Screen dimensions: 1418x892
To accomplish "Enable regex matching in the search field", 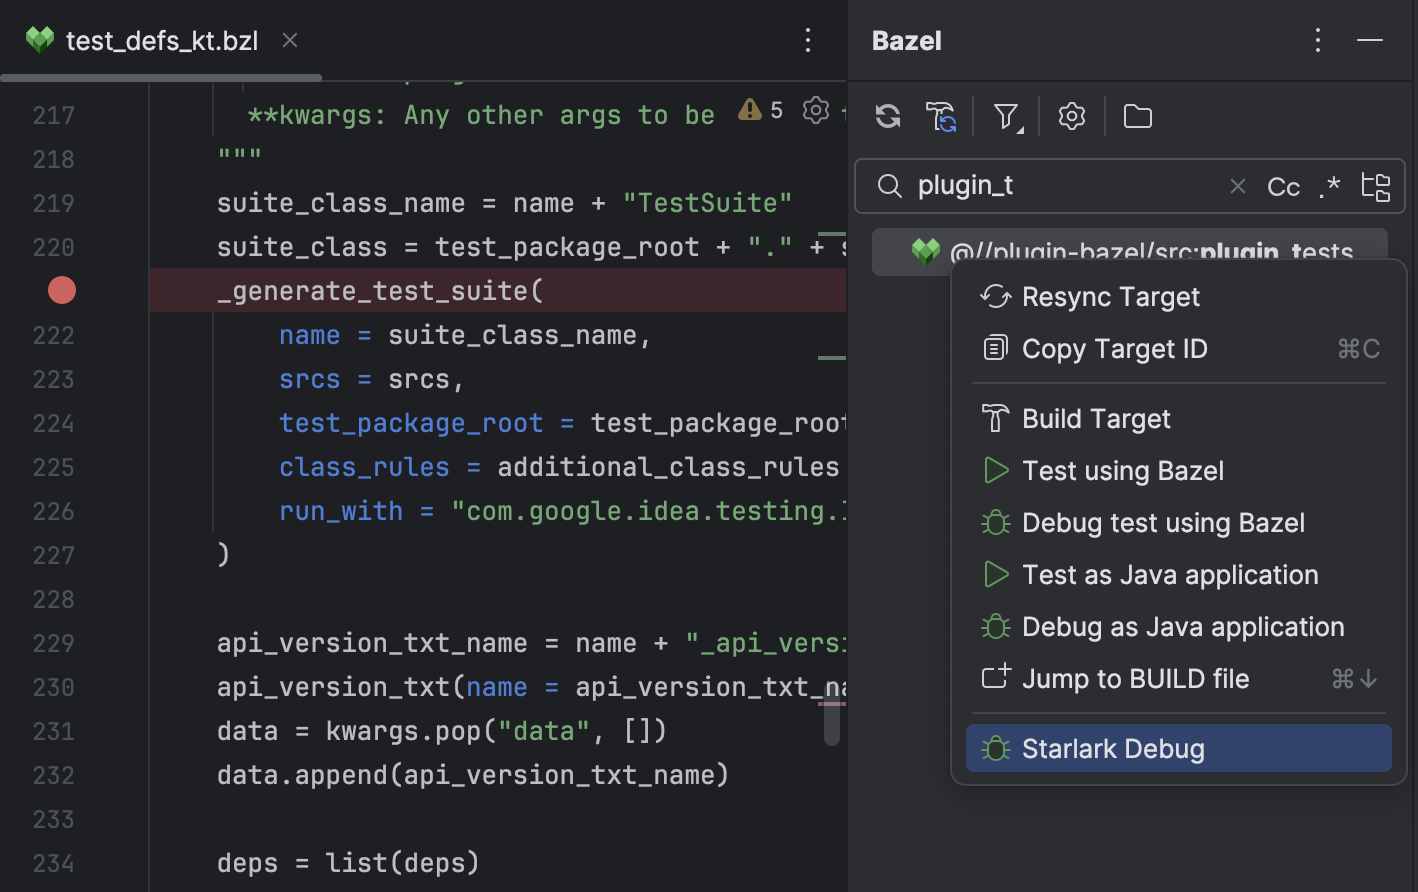I will (x=1329, y=186).
